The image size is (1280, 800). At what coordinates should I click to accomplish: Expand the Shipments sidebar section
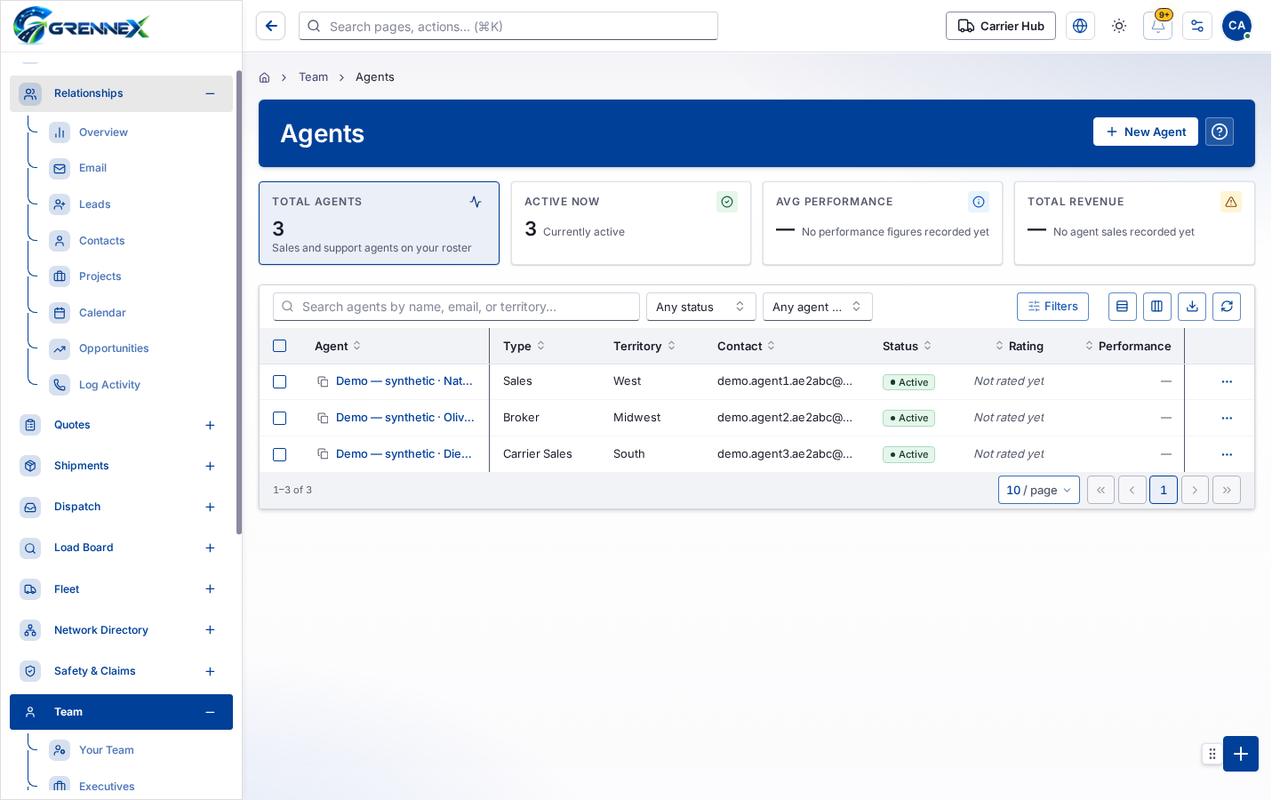[210, 466]
